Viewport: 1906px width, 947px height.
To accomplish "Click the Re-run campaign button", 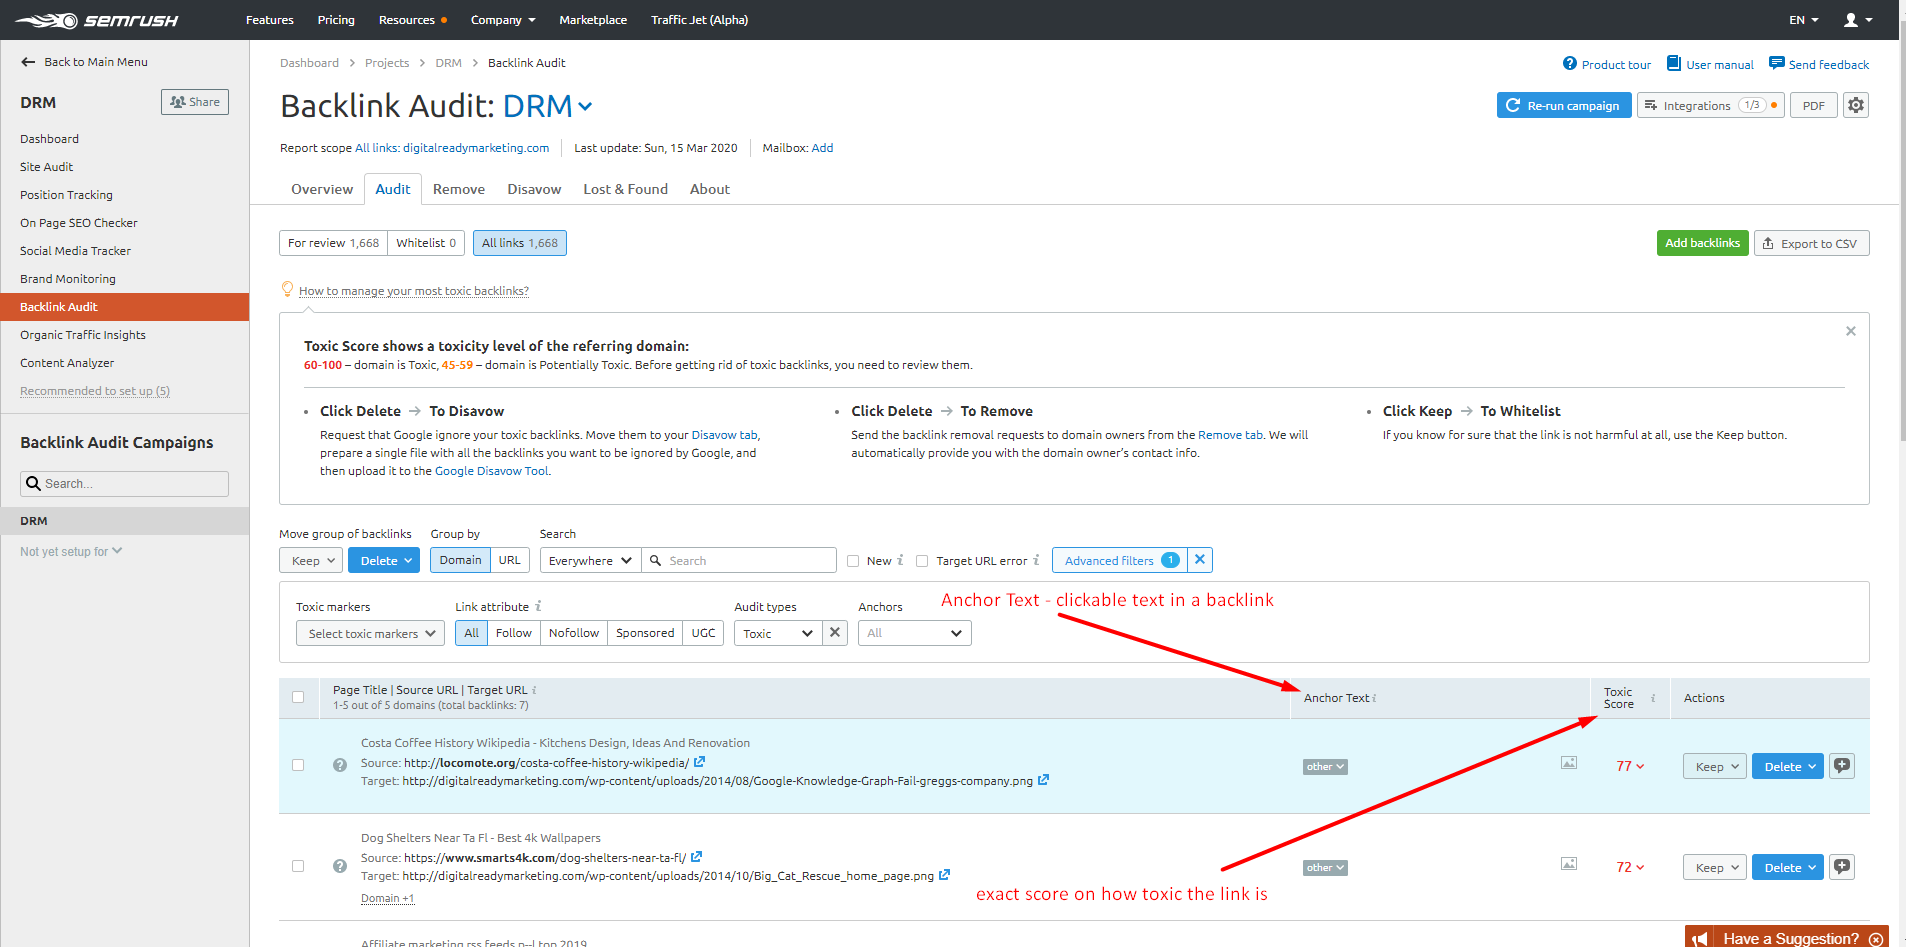I will pyautogui.click(x=1563, y=105).
